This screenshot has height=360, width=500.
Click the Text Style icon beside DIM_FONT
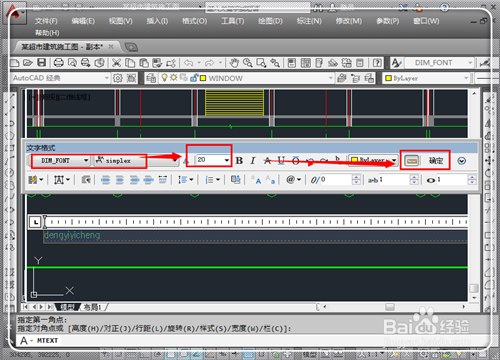click(396, 63)
